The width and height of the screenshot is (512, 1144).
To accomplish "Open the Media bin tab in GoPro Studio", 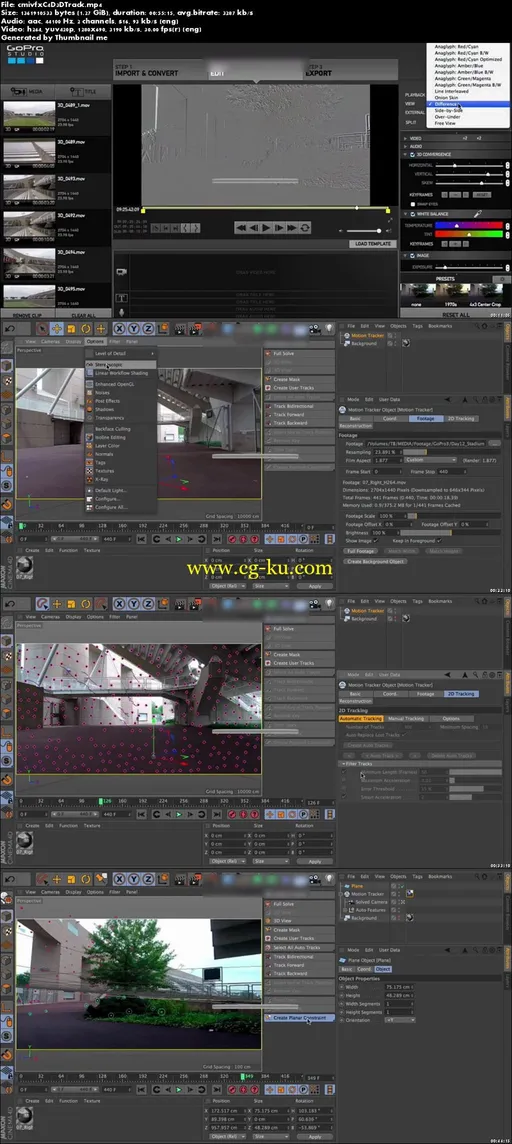I will [x=29, y=91].
